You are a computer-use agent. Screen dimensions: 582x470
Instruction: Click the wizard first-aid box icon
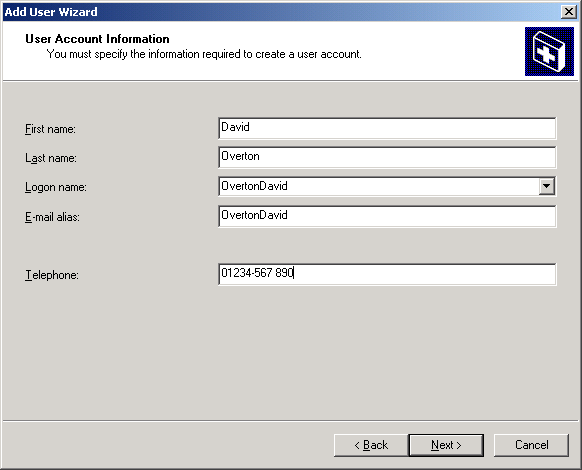[549, 51]
